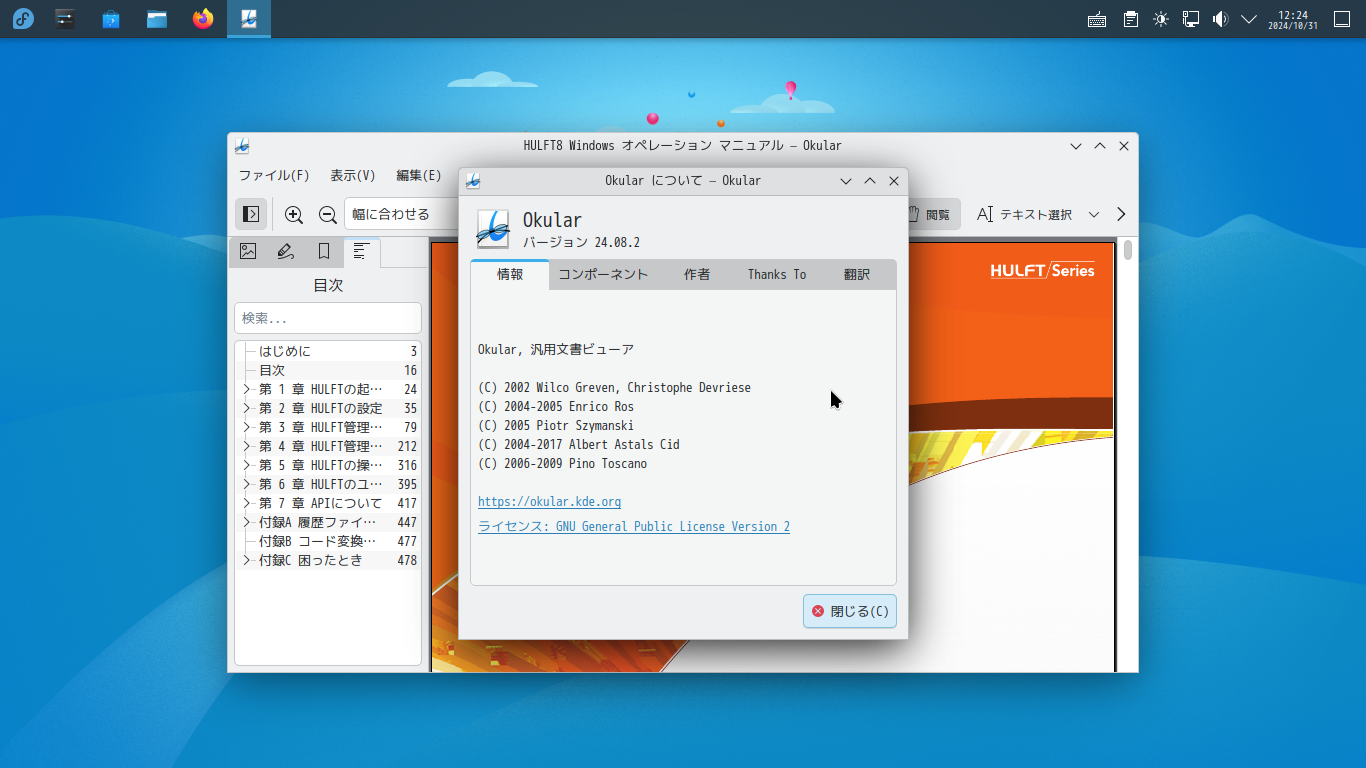Open the clock showing 12:24

(x=1293, y=19)
